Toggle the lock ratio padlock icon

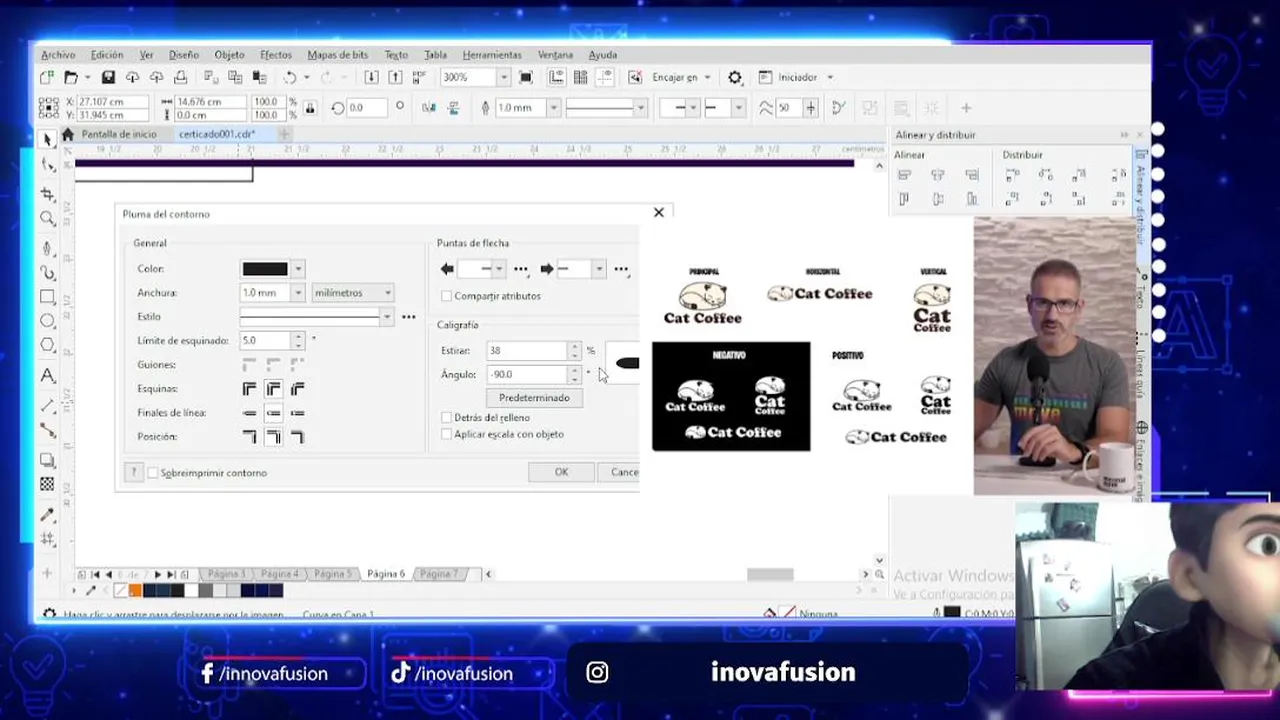(x=310, y=108)
